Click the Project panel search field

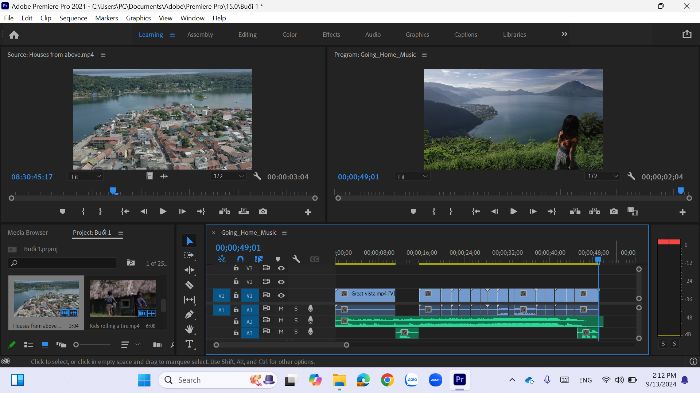[x=62, y=263]
